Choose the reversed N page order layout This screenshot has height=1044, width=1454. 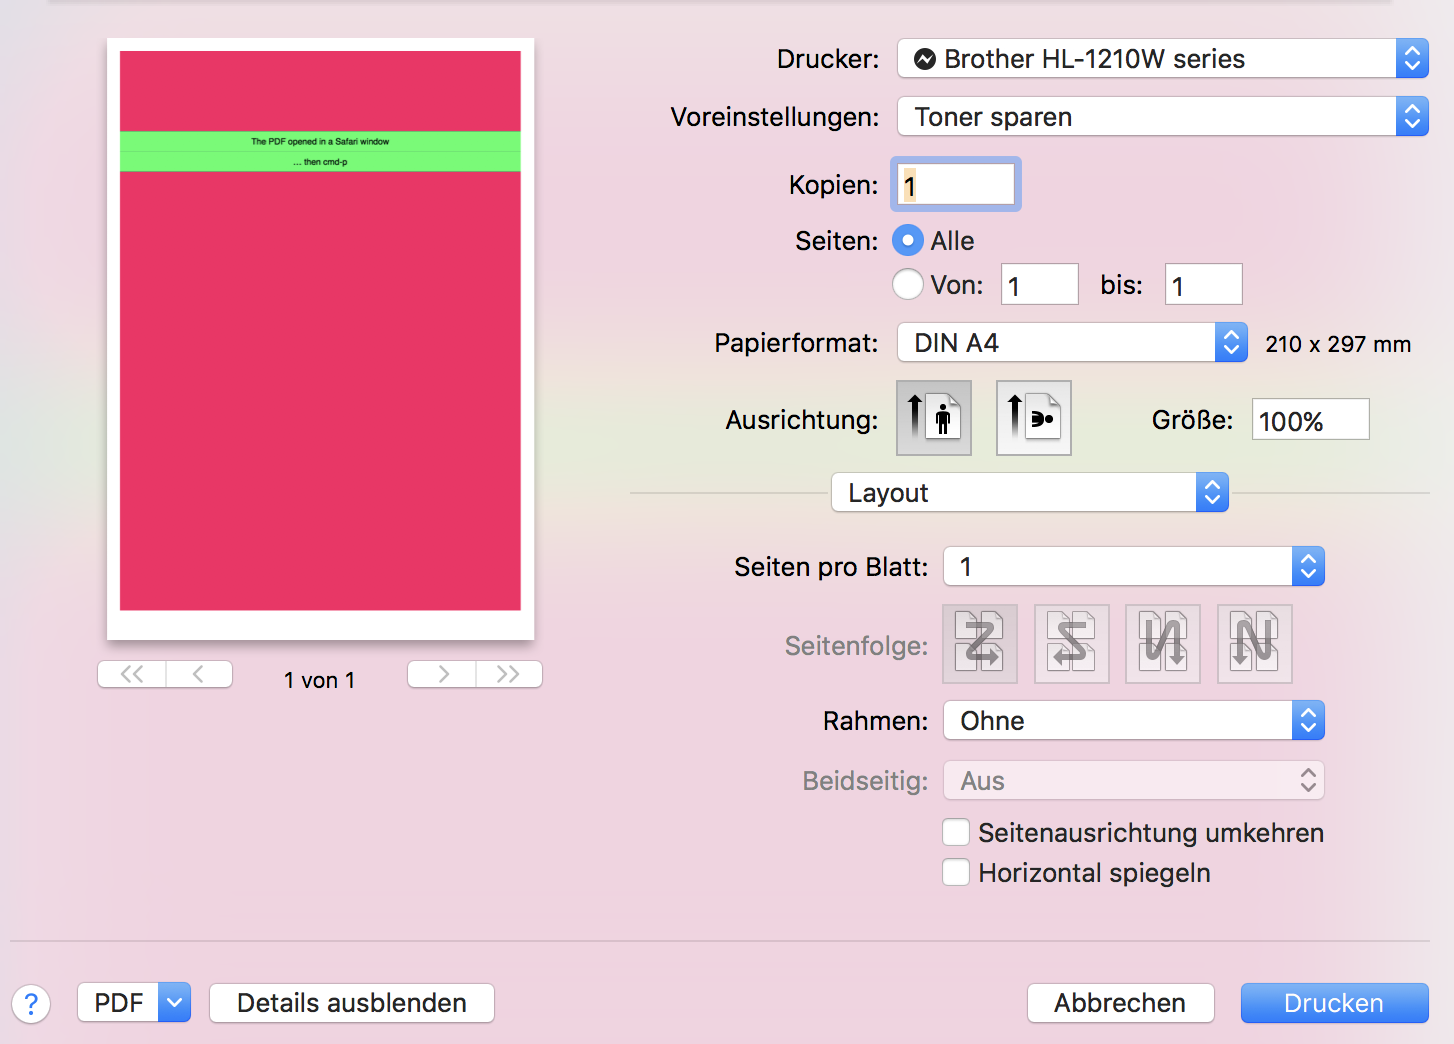[x=1254, y=643]
